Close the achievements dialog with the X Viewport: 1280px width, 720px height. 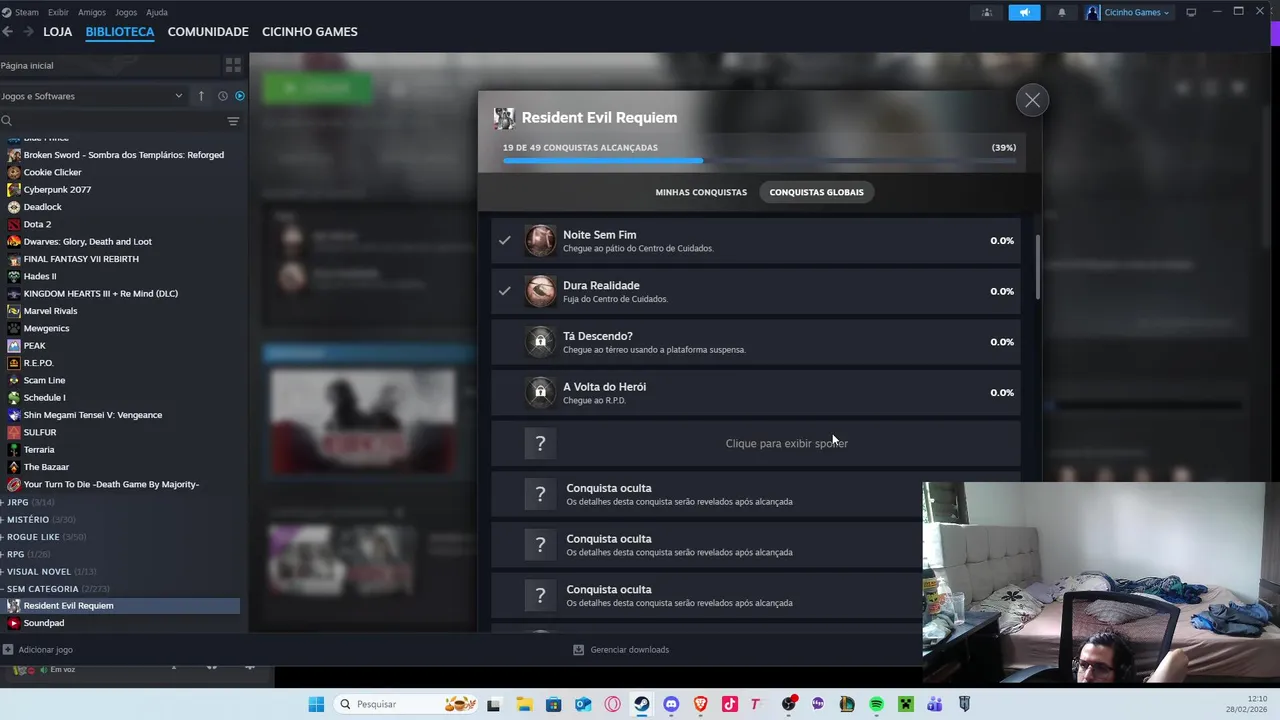click(x=1032, y=100)
